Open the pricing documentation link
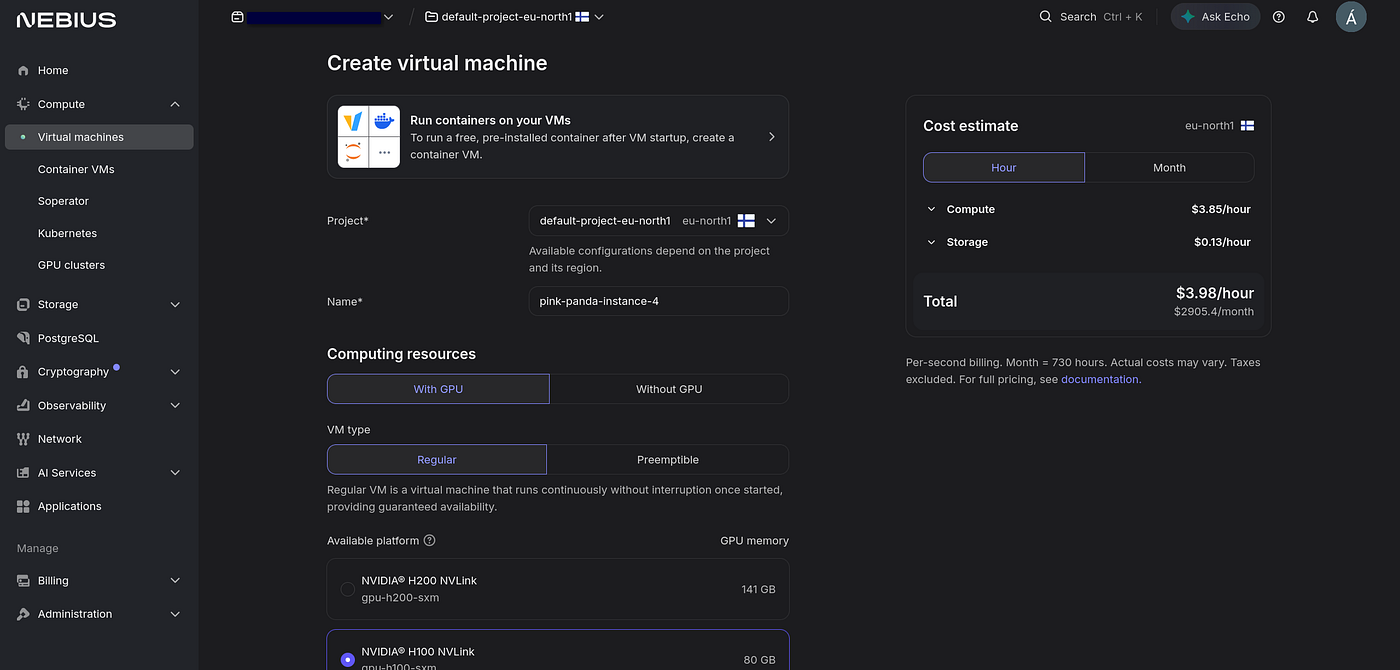Image resolution: width=1400 pixels, height=670 pixels. click(x=1100, y=380)
